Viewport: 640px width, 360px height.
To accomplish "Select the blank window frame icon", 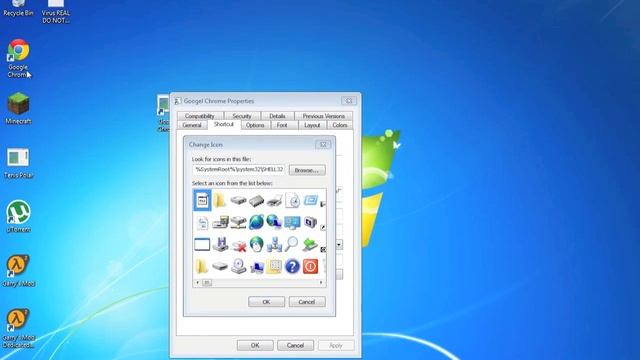I will (202, 244).
